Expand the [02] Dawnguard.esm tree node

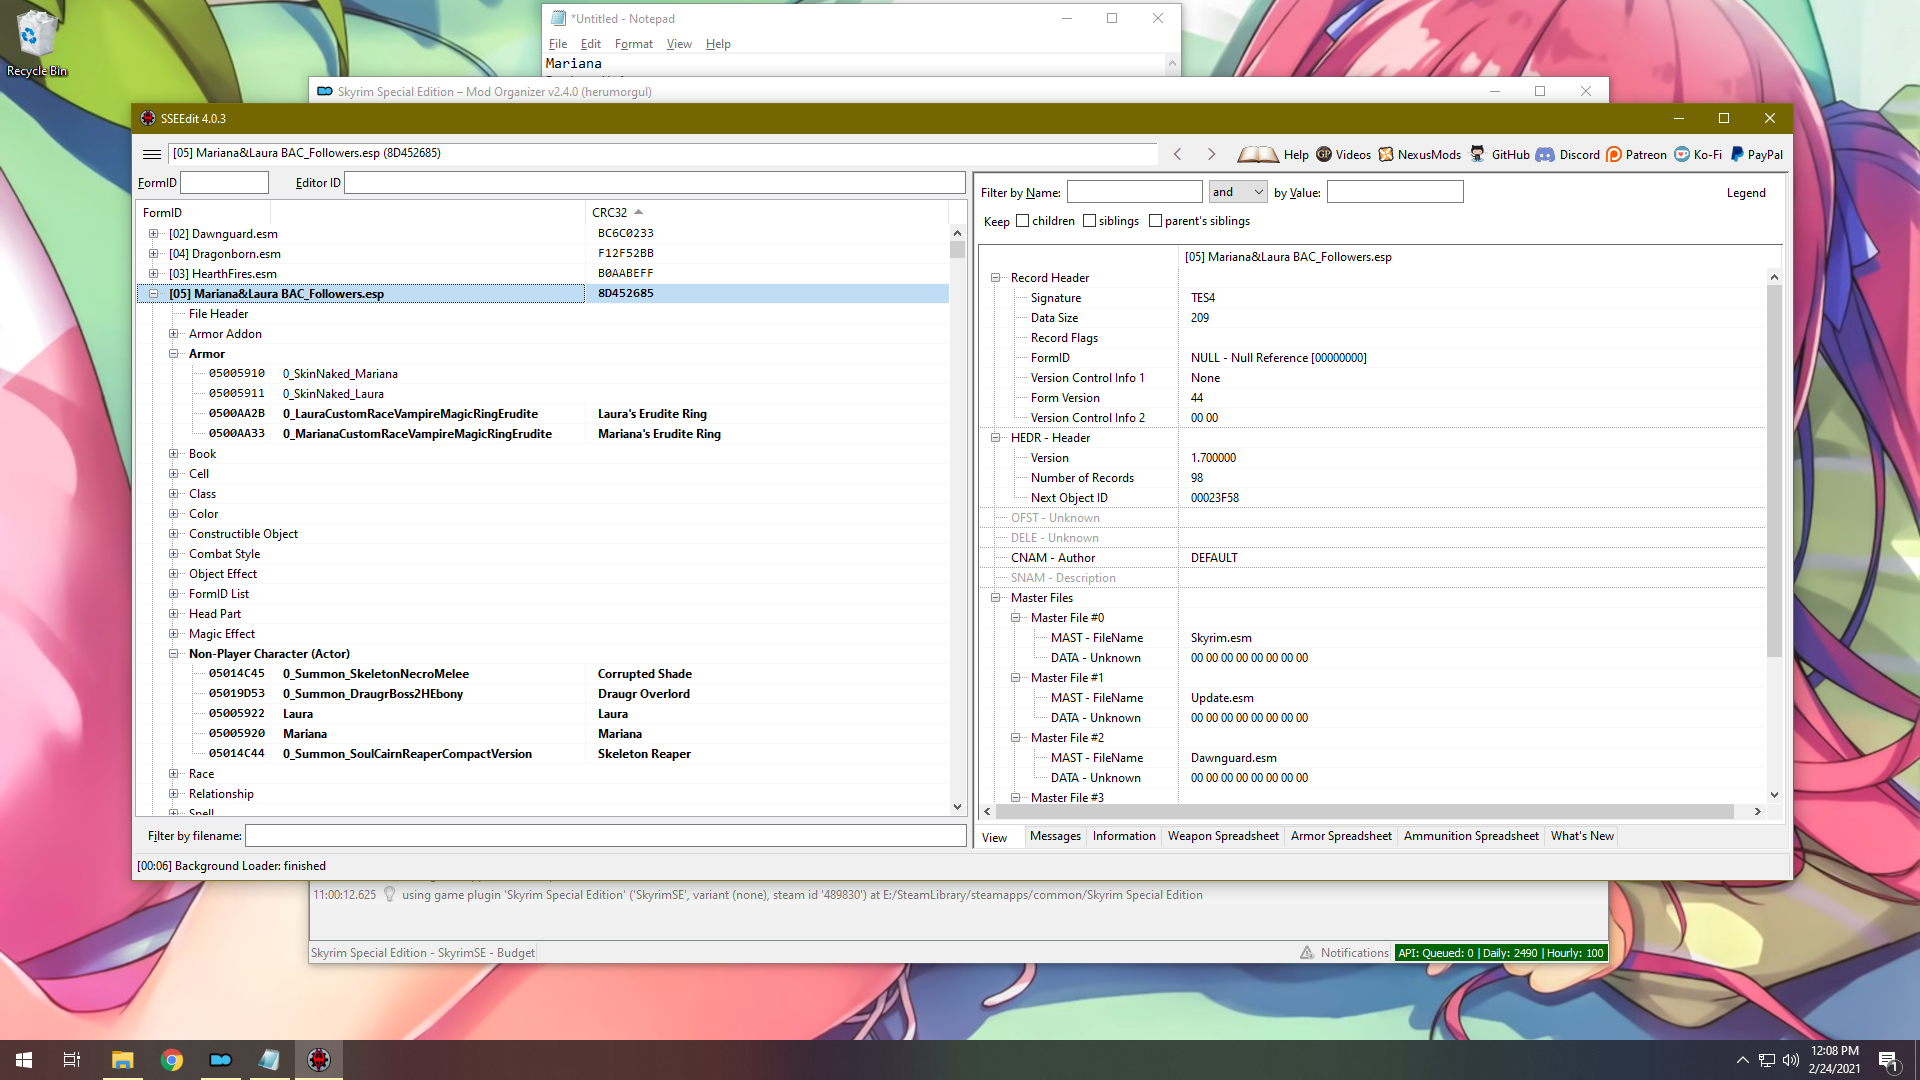pos(153,234)
